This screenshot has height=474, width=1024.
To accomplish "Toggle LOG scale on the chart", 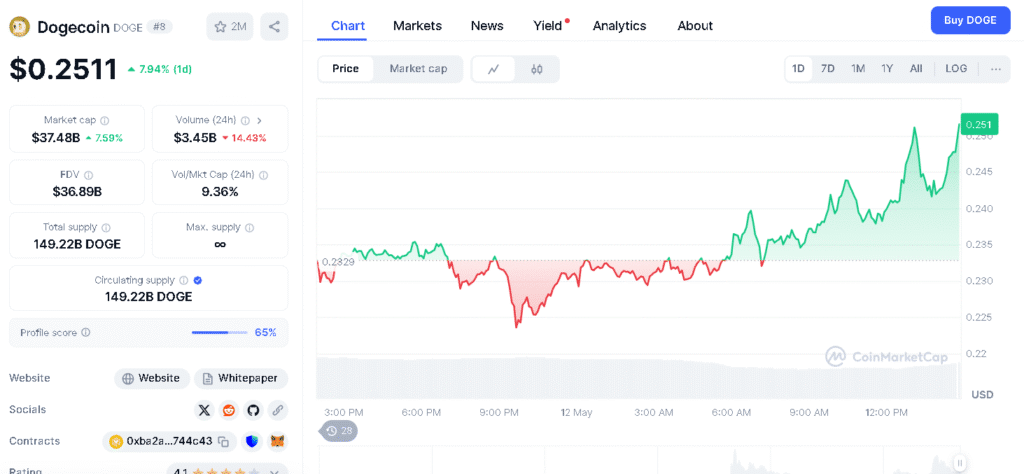I will (956, 69).
